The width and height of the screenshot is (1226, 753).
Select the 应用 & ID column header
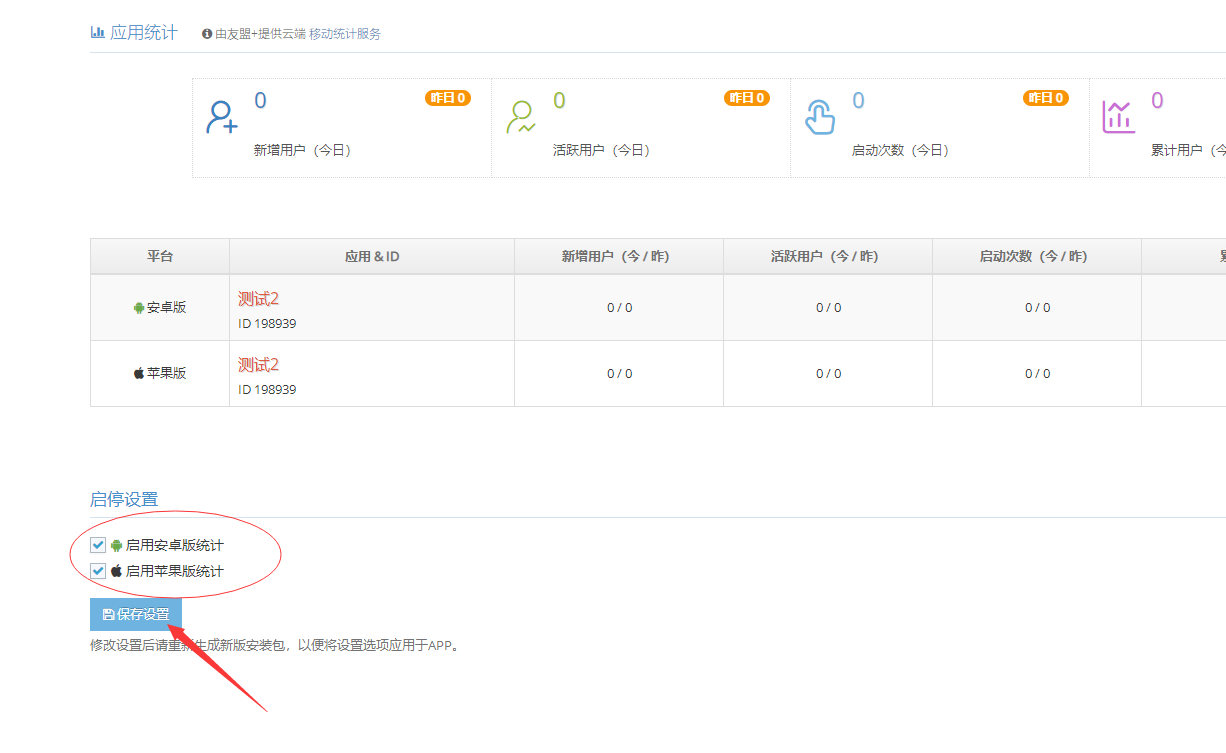click(372, 257)
